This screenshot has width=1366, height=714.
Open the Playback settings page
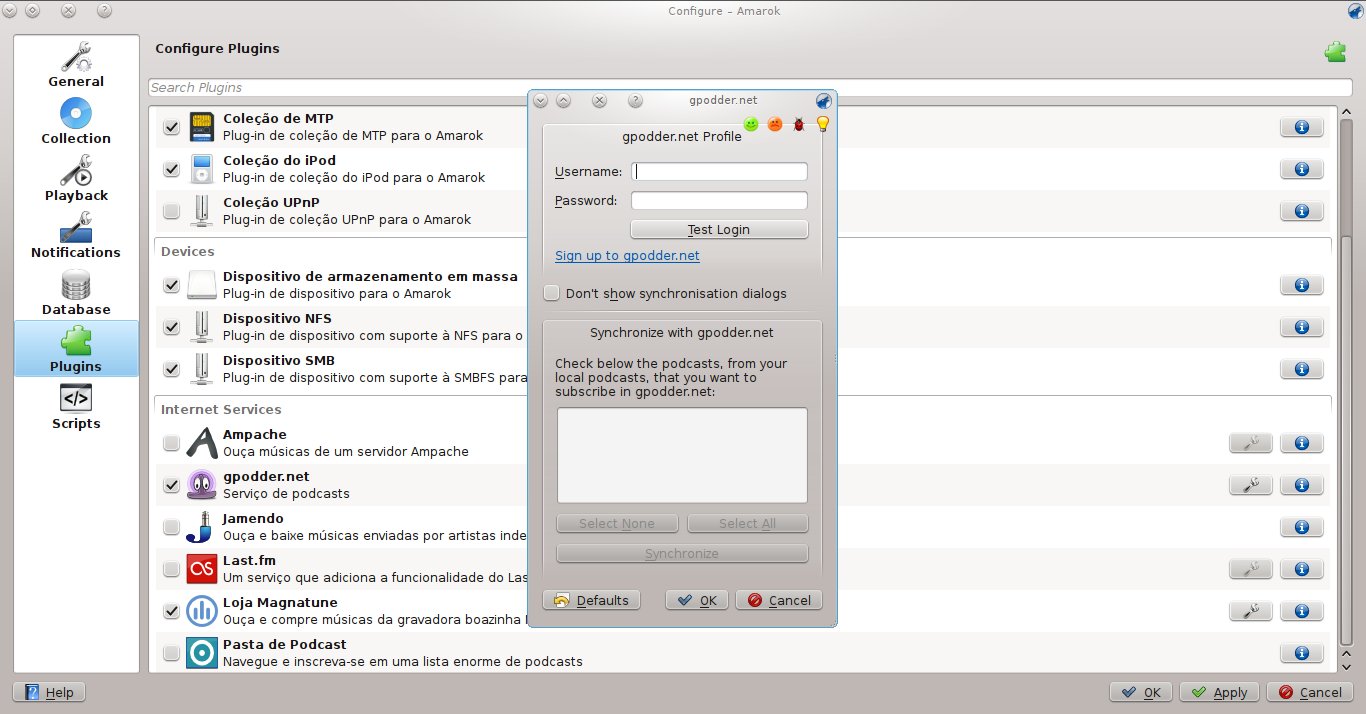(76, 179)
